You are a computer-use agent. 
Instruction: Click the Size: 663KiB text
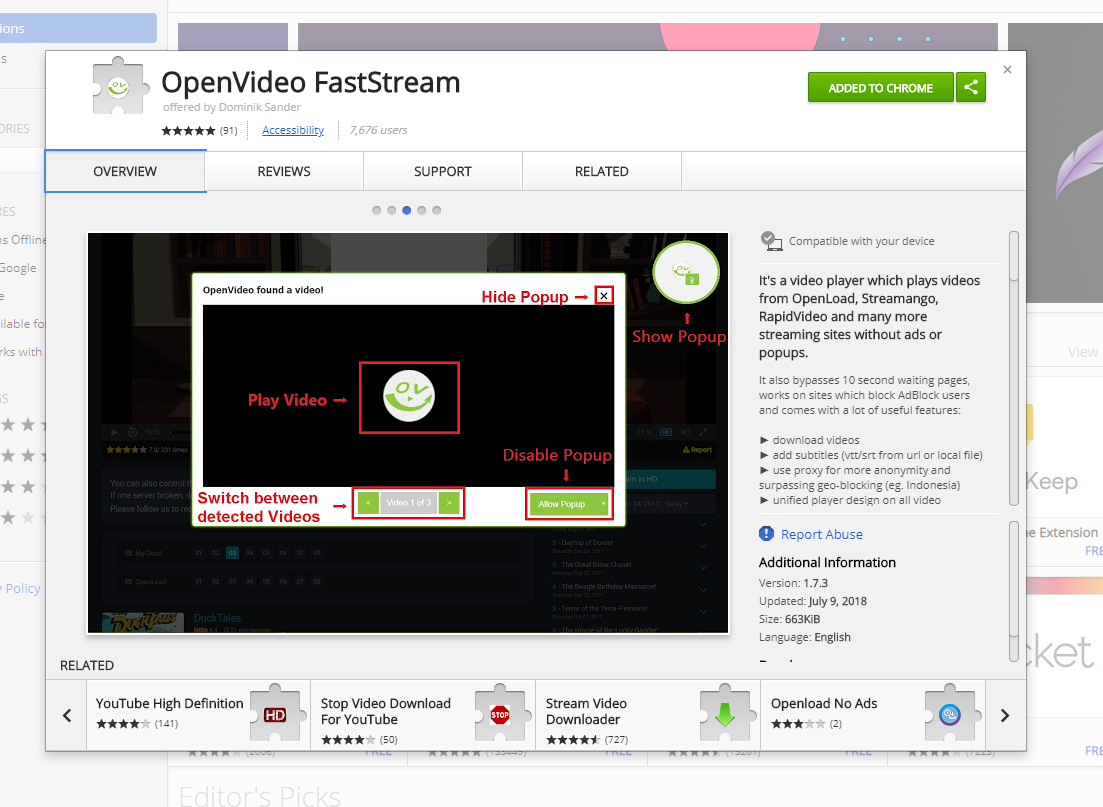(789, 619)
